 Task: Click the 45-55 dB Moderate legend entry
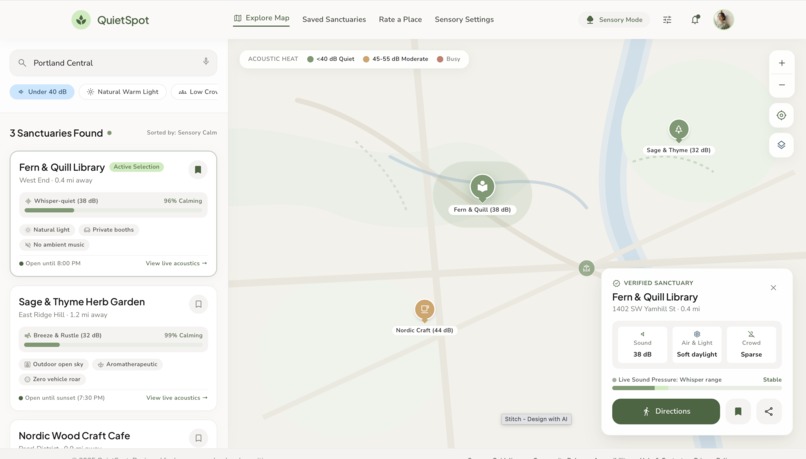[x=395, y=59]
